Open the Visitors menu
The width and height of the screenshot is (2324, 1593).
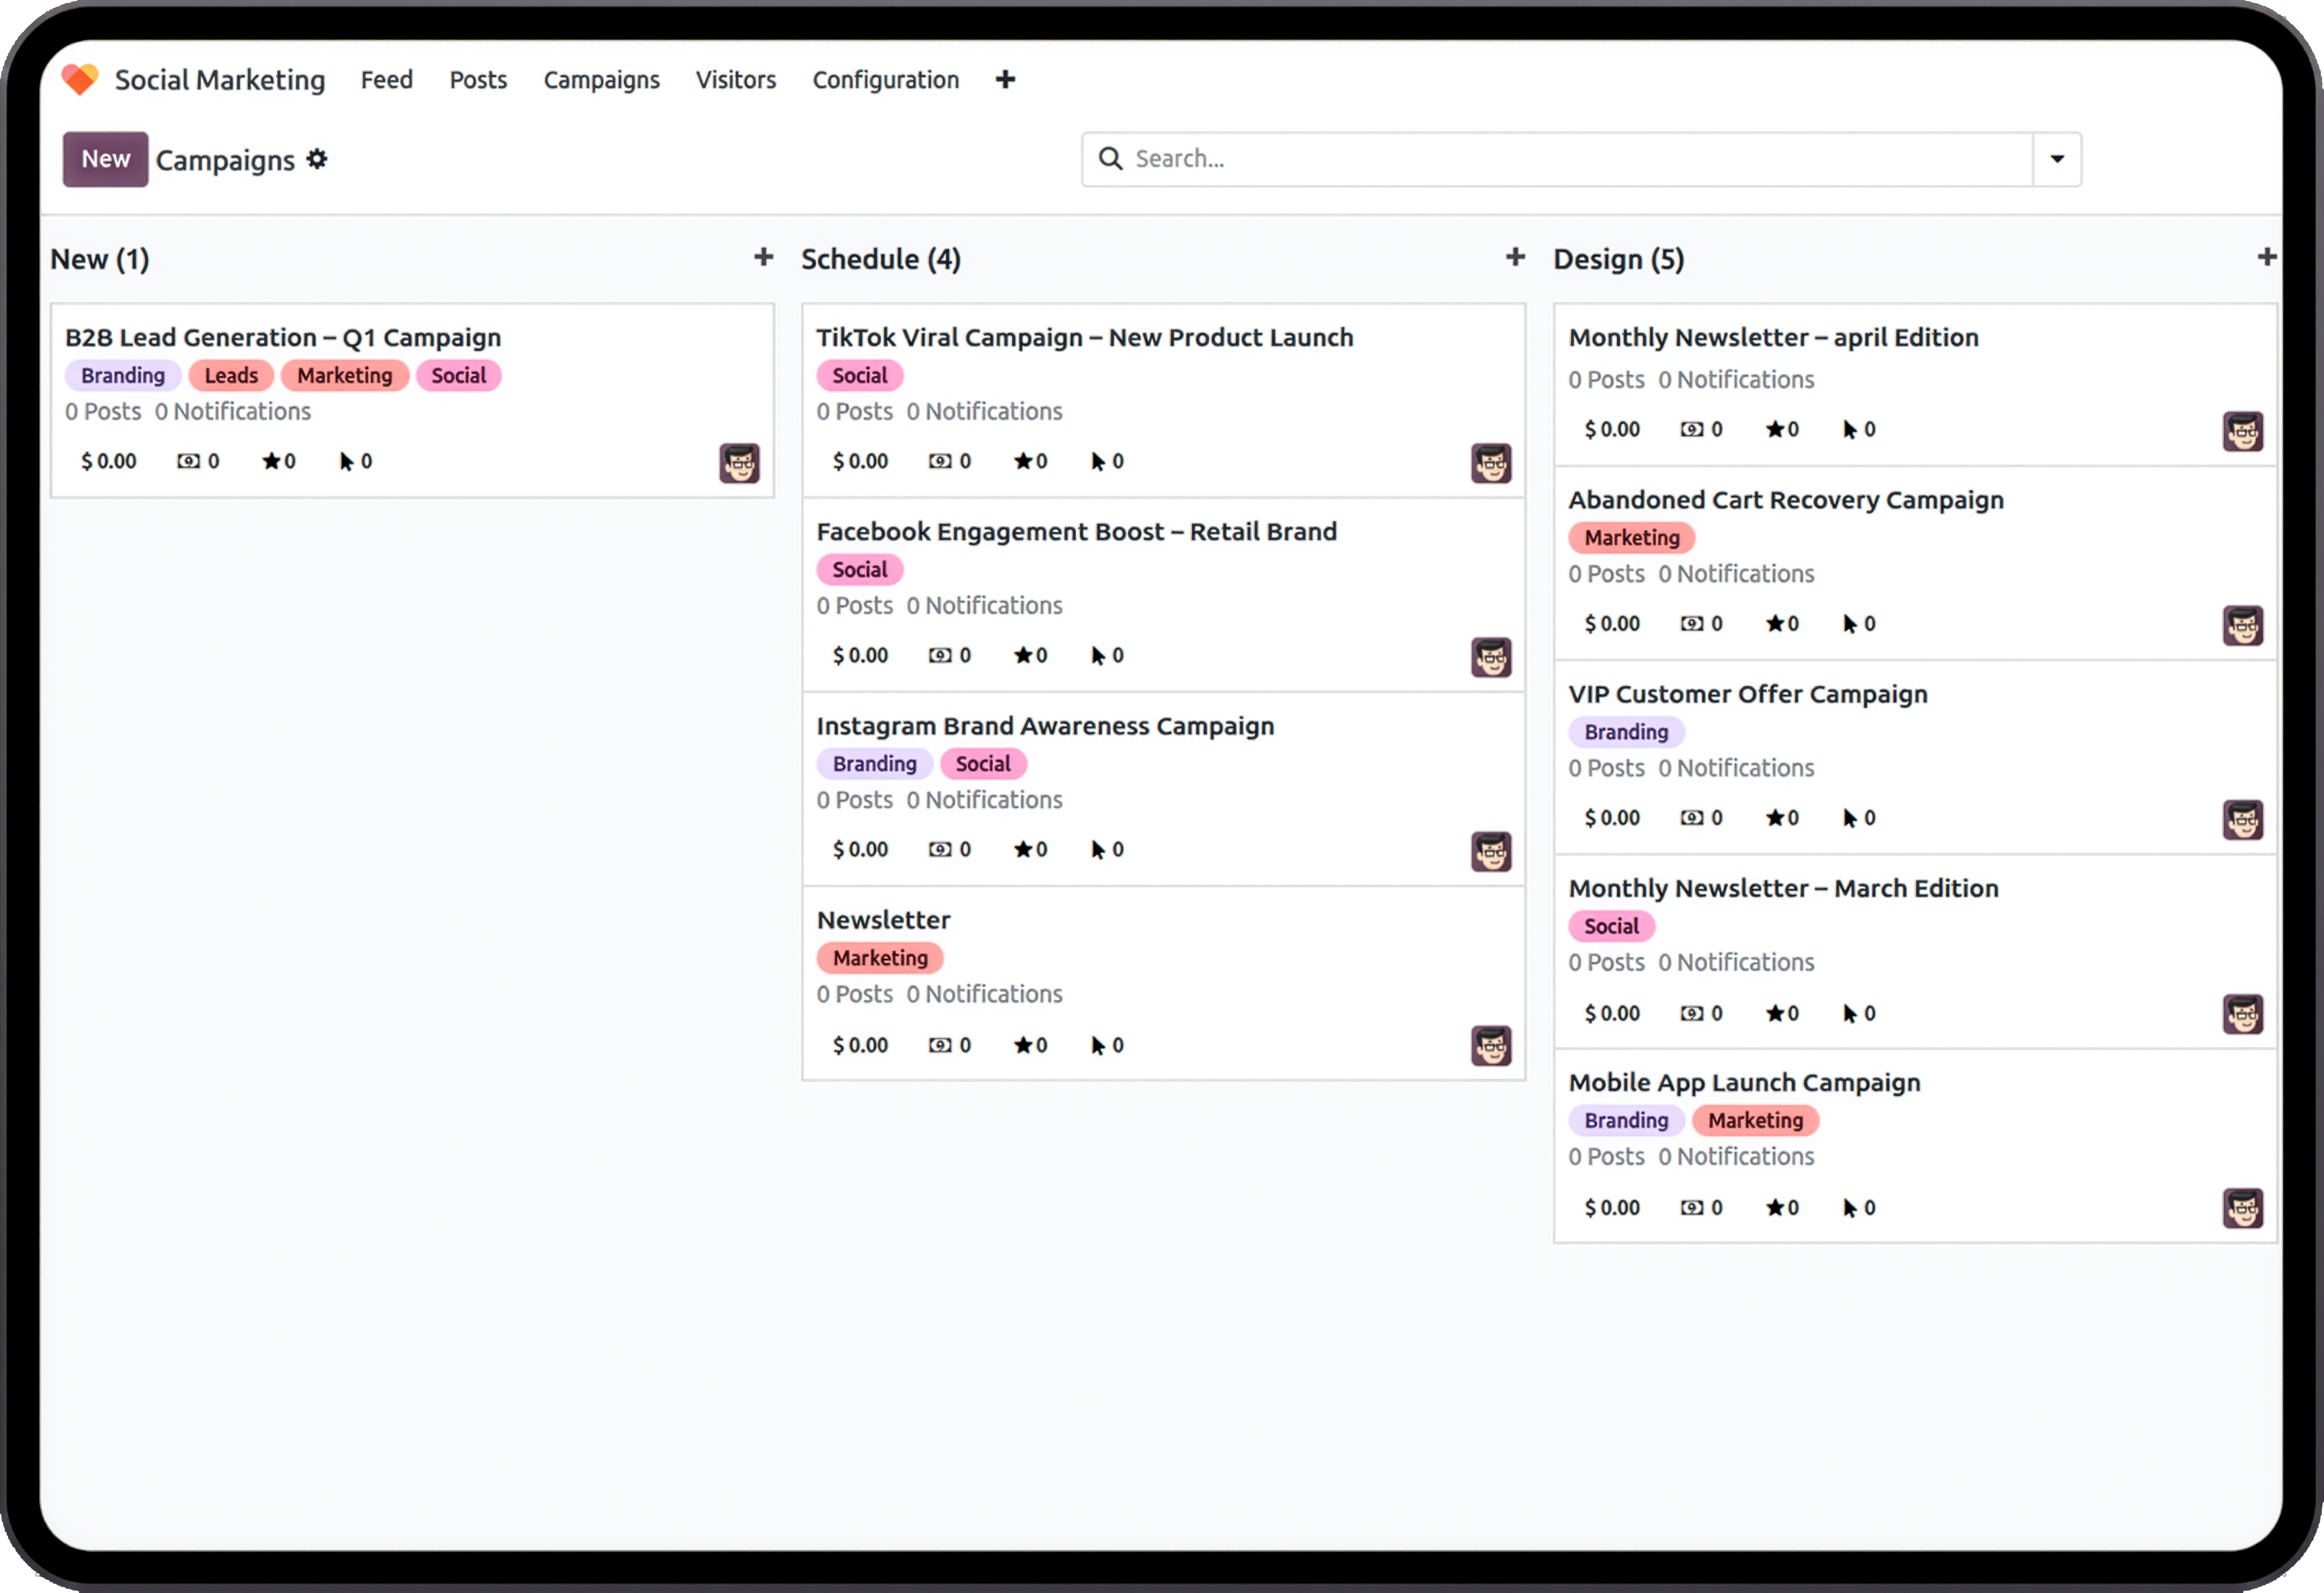coord(736,80)
